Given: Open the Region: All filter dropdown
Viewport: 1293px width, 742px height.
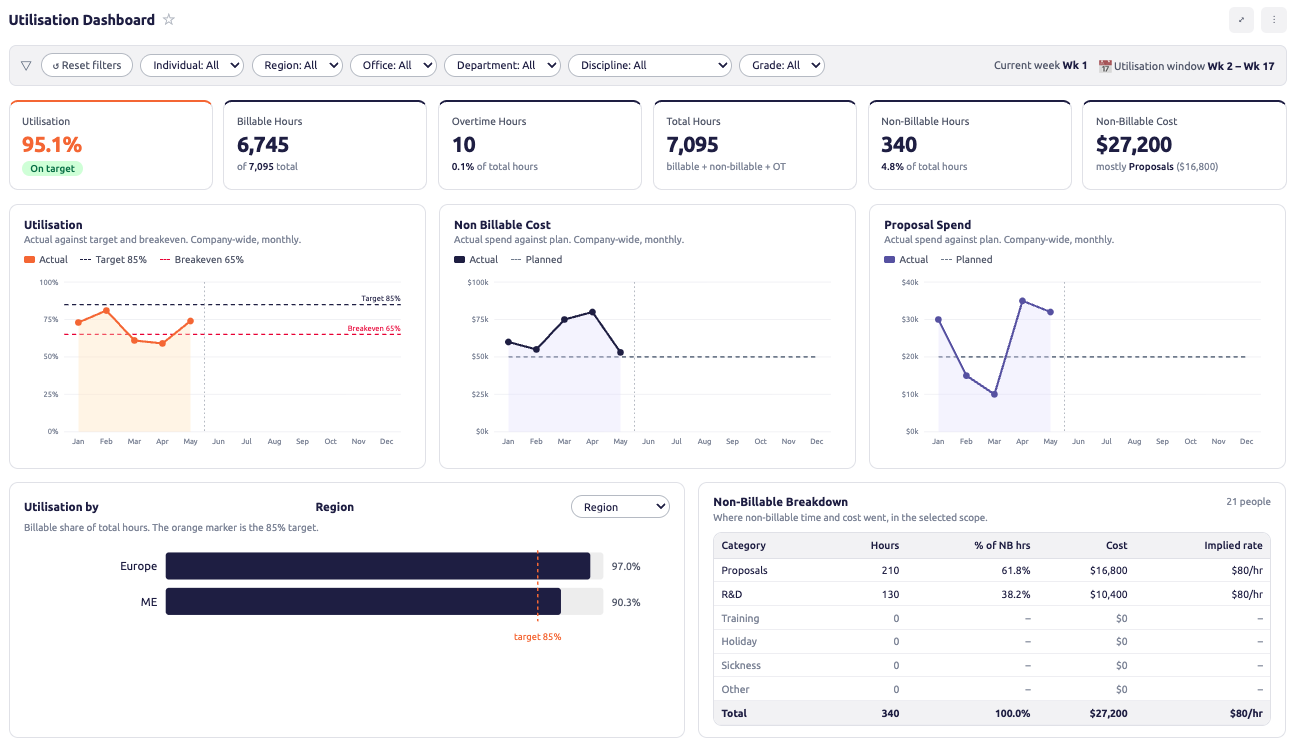Looking at the screenshot, I should click(x=297, y=65).
